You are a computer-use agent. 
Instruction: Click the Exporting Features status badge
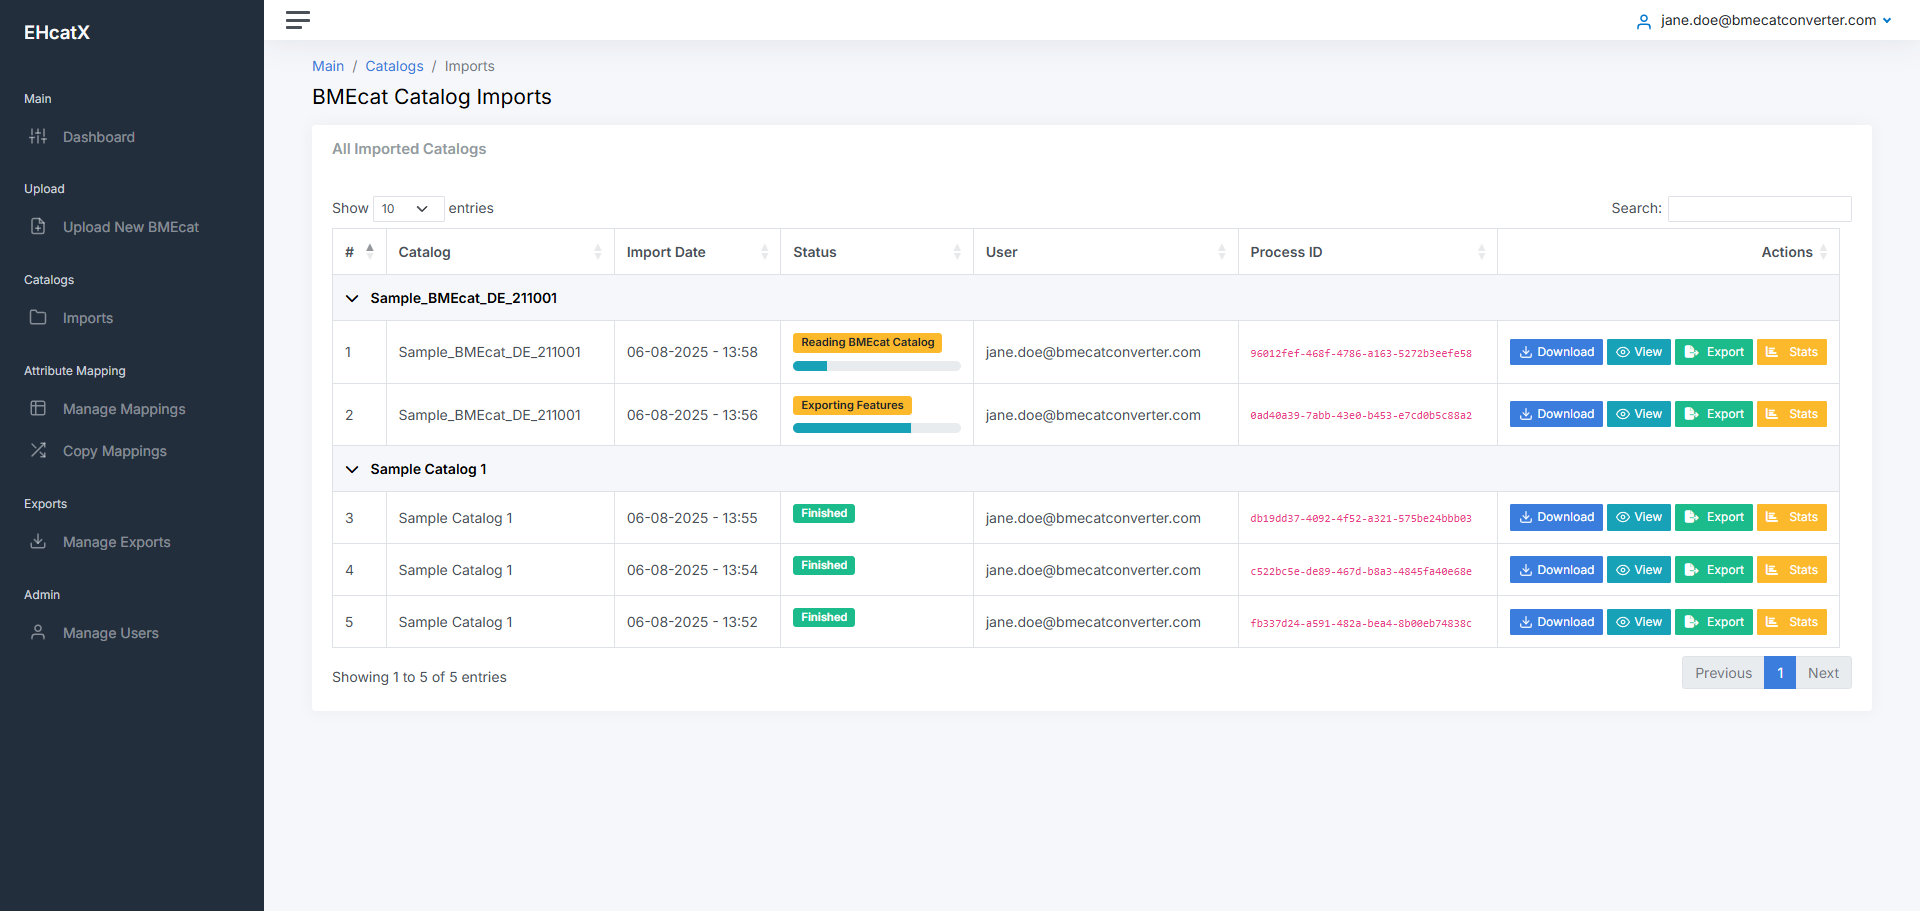pyautogui.click(x=852, y=405)
